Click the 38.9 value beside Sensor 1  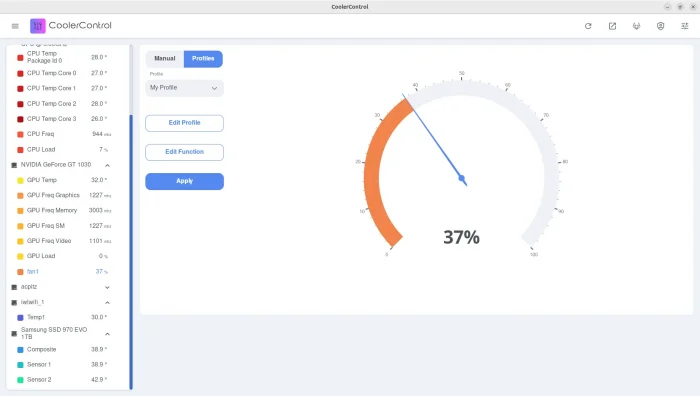(97, 365)
